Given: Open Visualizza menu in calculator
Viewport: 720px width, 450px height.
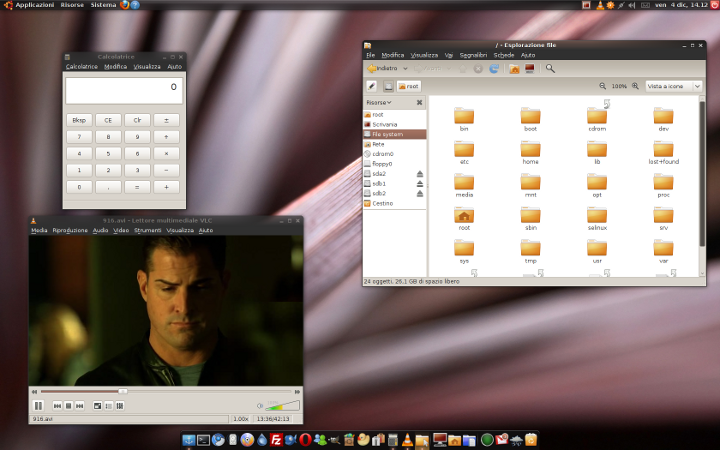Looking at the screenshot, I should (x=147, y=67).
